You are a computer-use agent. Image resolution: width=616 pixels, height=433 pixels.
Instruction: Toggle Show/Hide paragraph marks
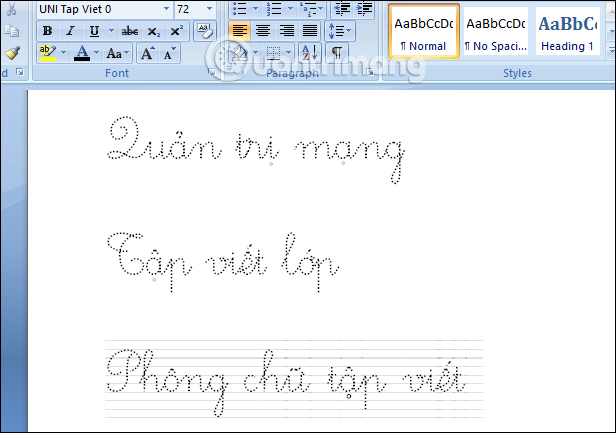click(337, 53)
